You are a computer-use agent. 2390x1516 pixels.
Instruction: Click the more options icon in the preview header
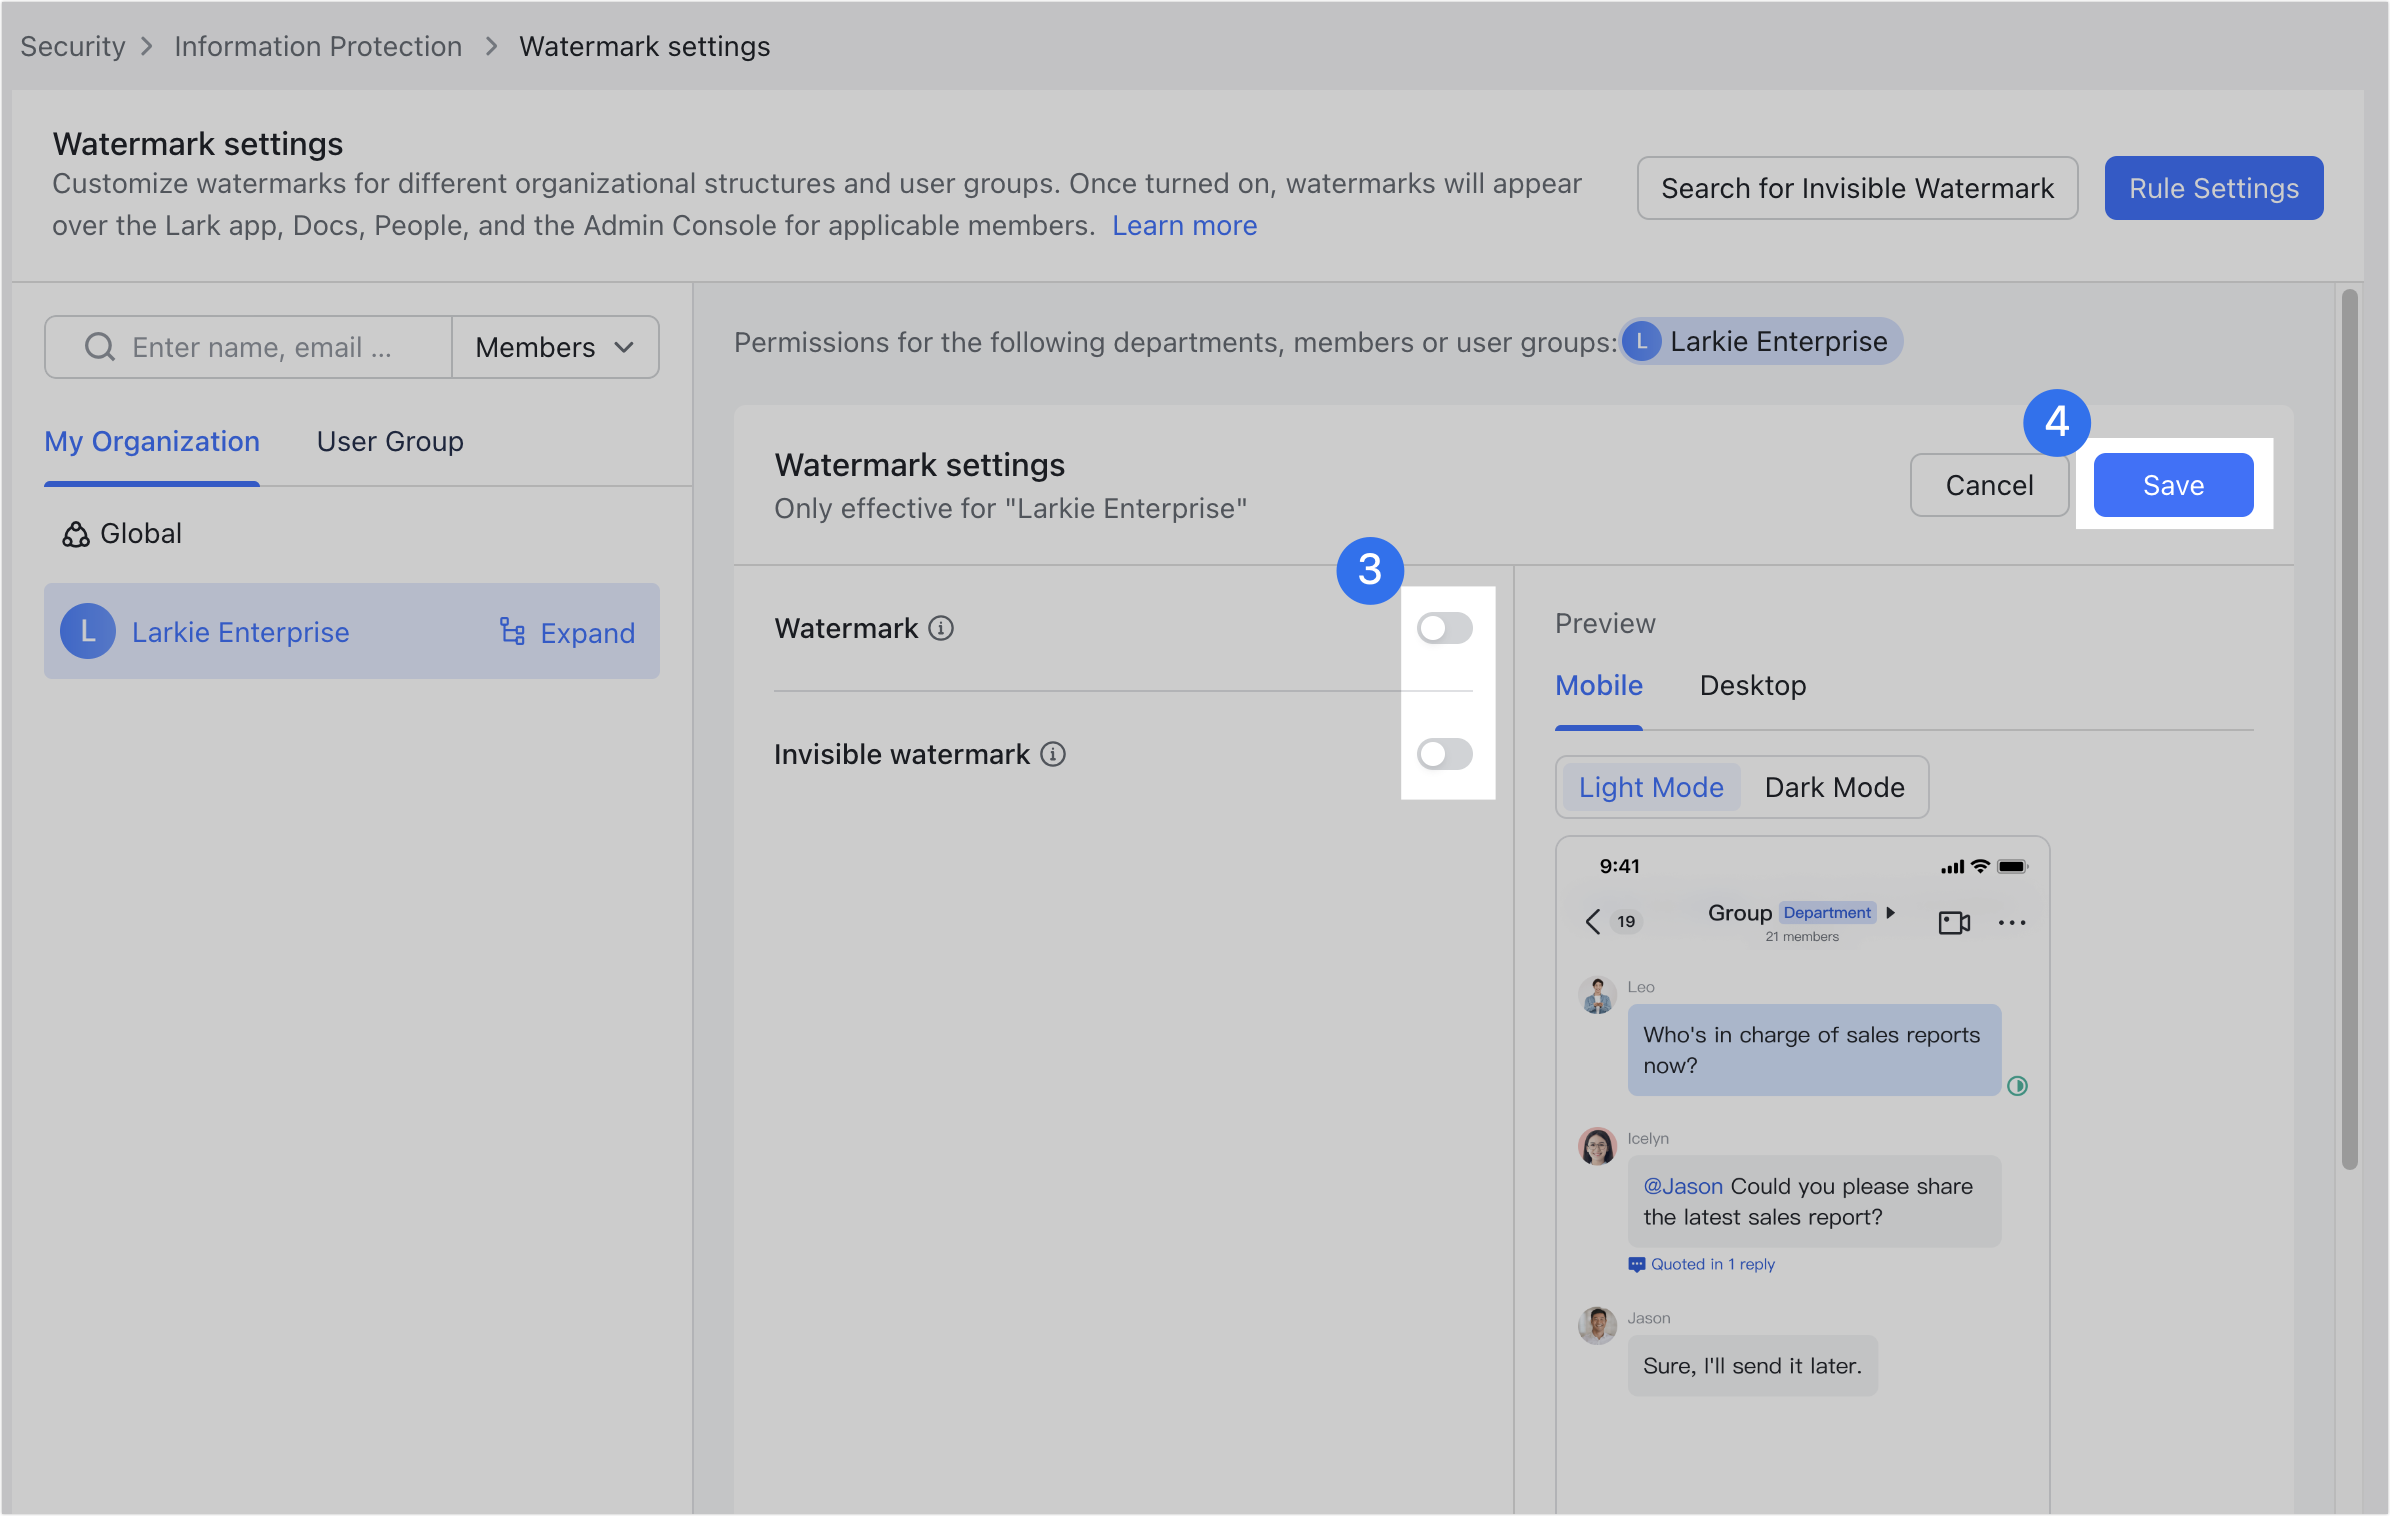coord(2012,922)
